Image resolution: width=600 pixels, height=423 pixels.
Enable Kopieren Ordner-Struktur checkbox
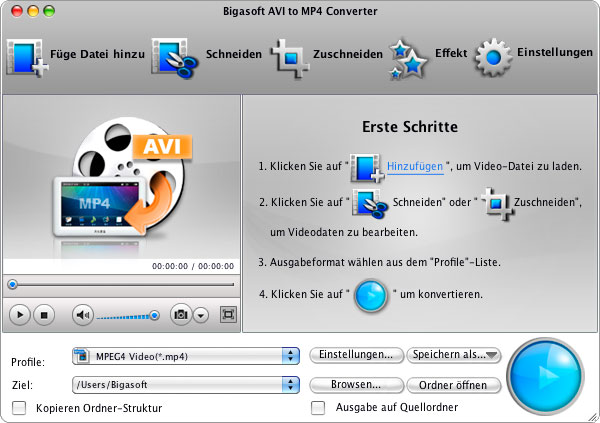[19, 408]
